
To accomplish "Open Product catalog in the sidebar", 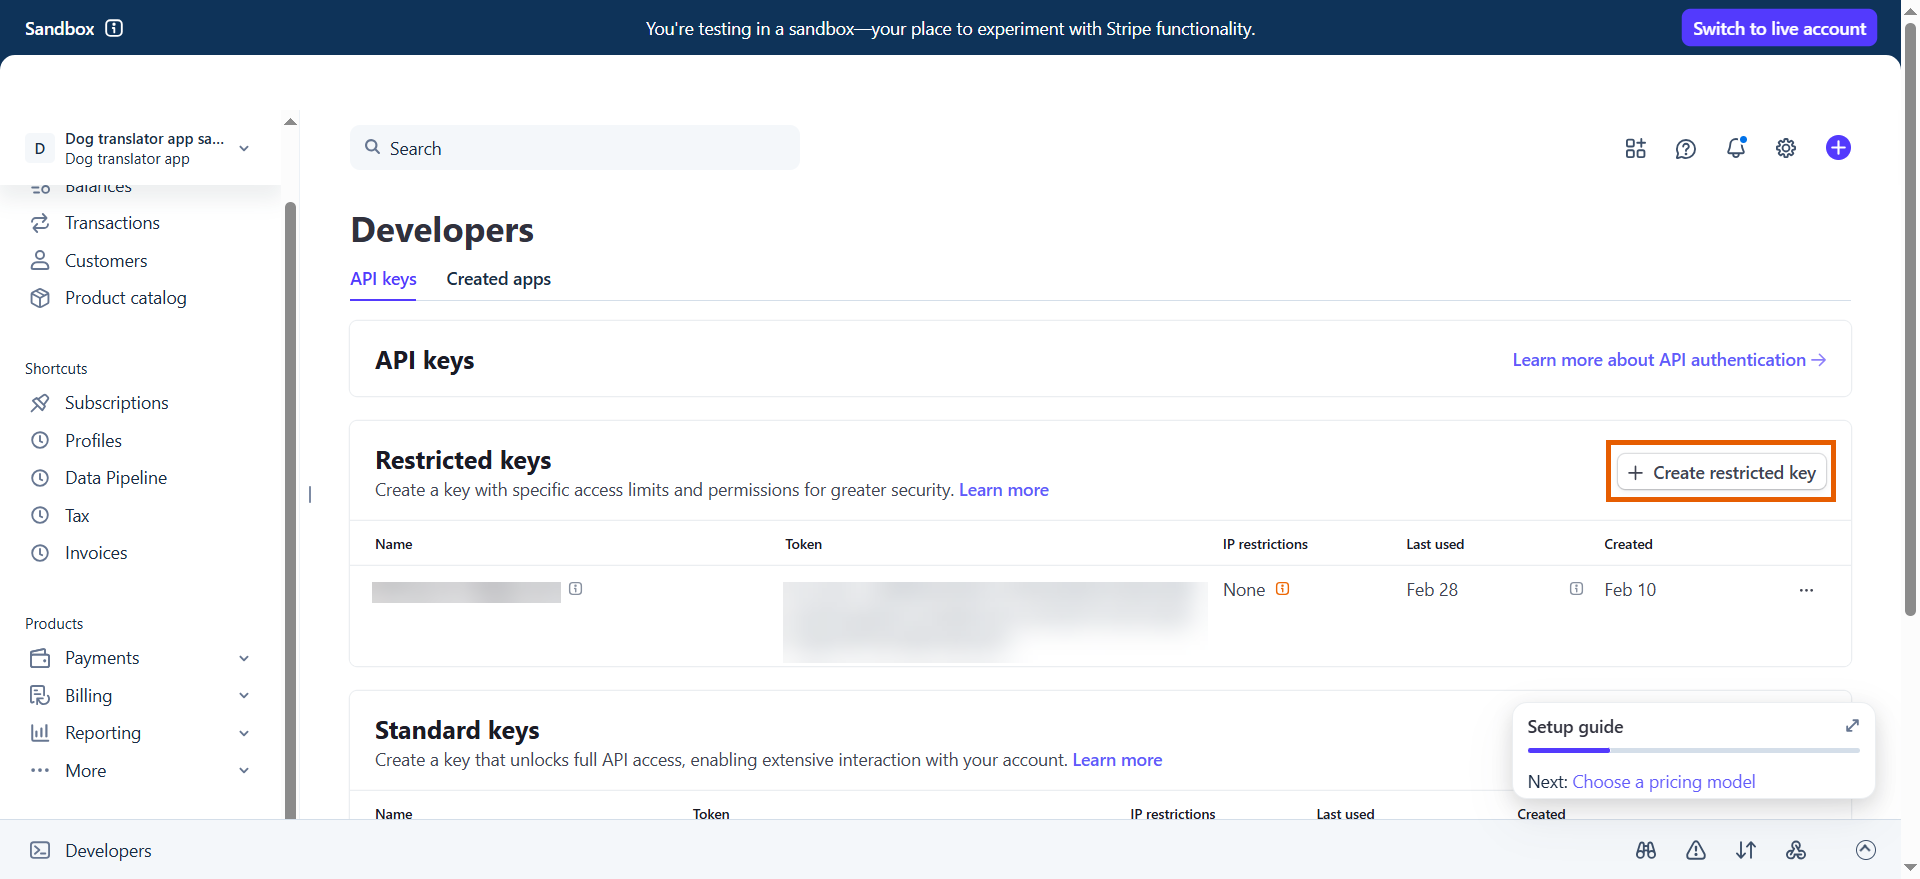I will tap(126, 298).
